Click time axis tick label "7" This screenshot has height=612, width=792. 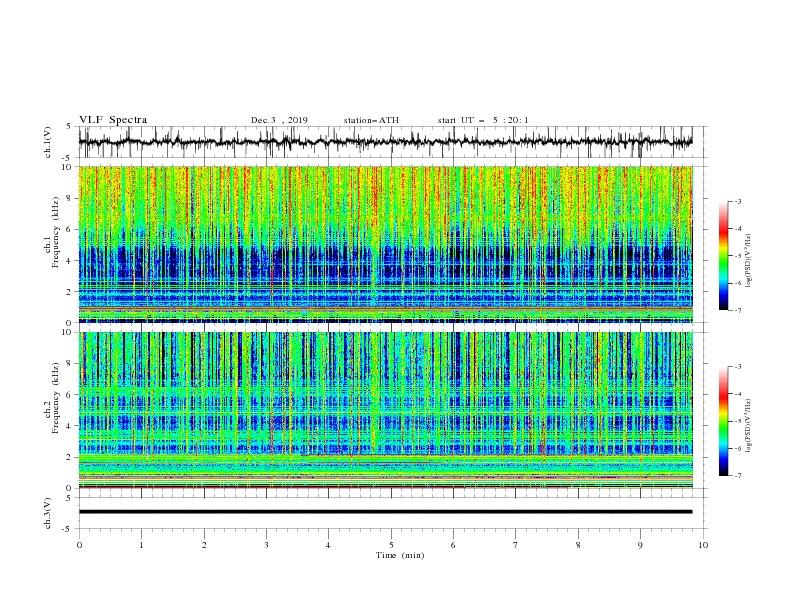(516, 545)
